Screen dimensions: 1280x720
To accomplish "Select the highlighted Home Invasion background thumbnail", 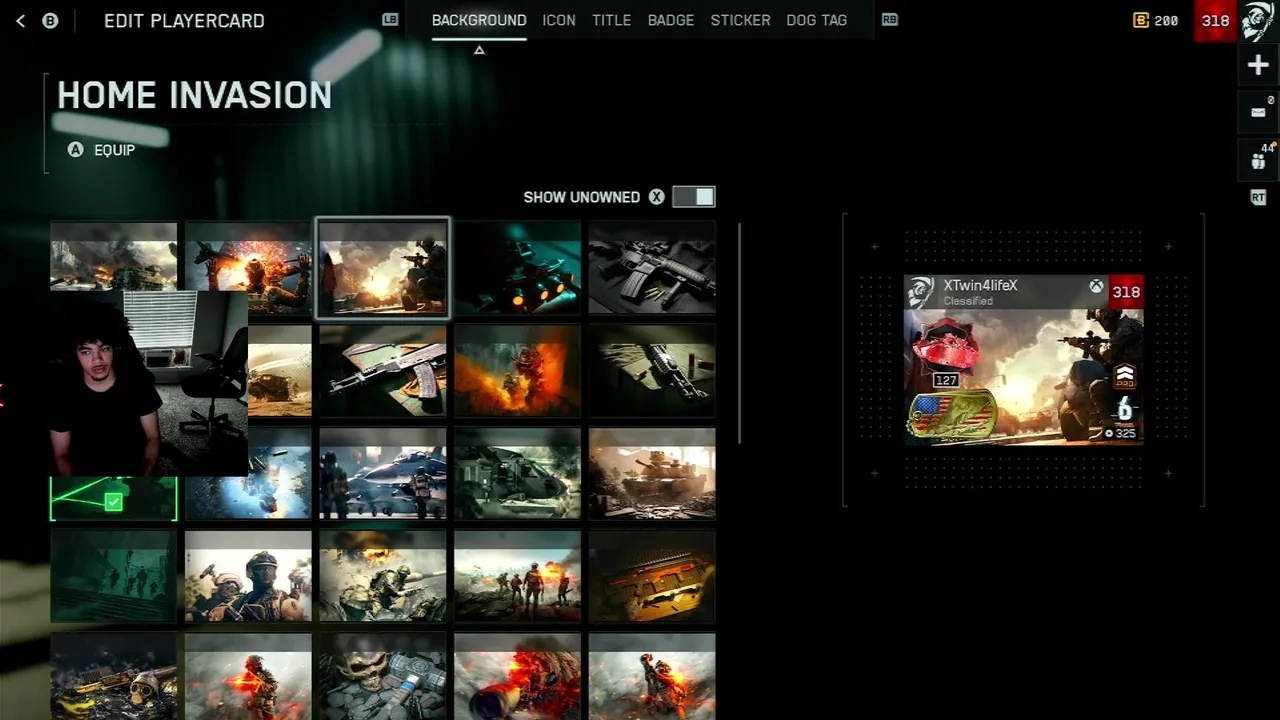I will pos(383,268).
